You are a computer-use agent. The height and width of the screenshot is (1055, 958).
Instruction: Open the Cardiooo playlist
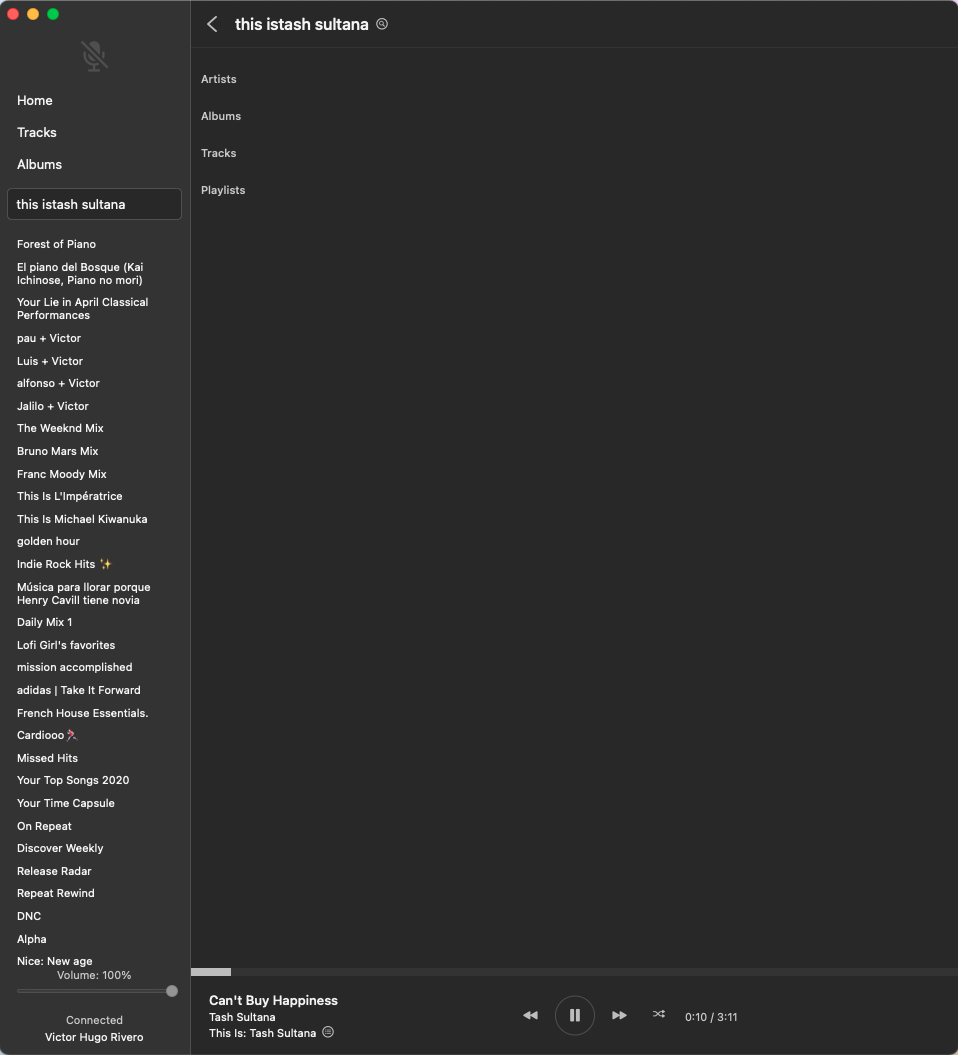coord(47,735)
